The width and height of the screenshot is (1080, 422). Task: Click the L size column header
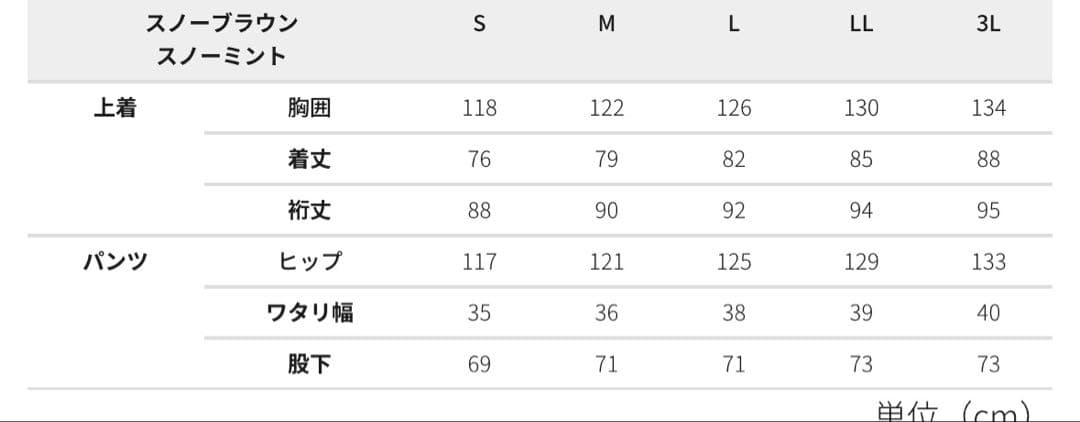(x=733, y=25)
